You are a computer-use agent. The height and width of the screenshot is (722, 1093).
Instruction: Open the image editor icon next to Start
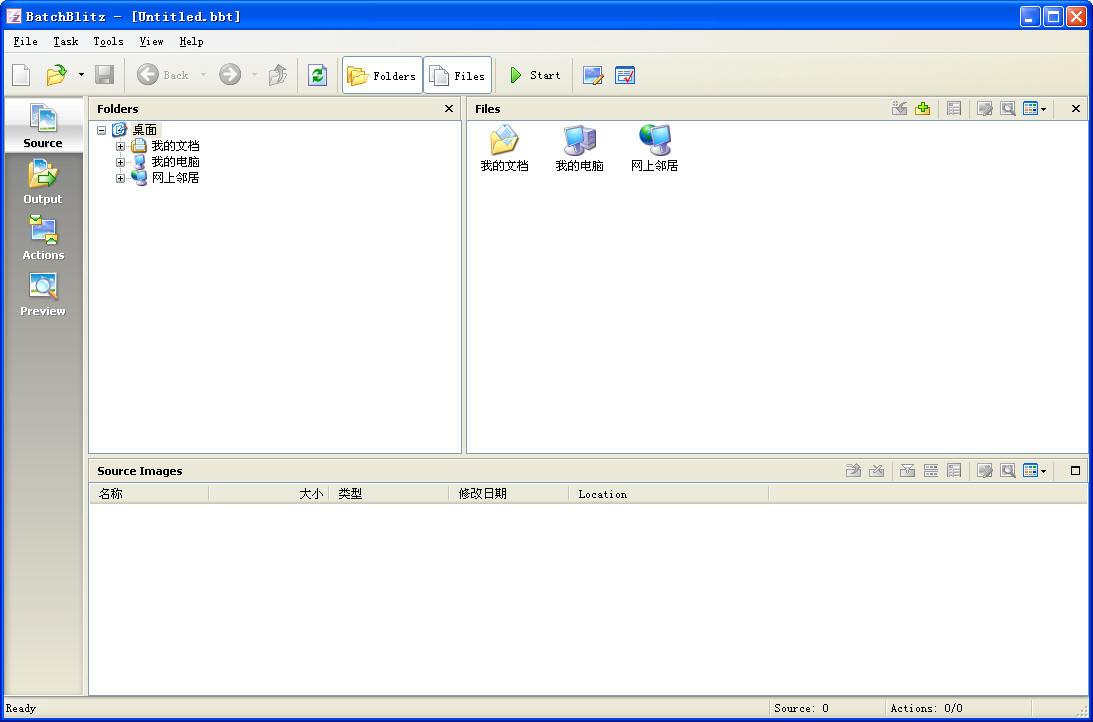593,75
